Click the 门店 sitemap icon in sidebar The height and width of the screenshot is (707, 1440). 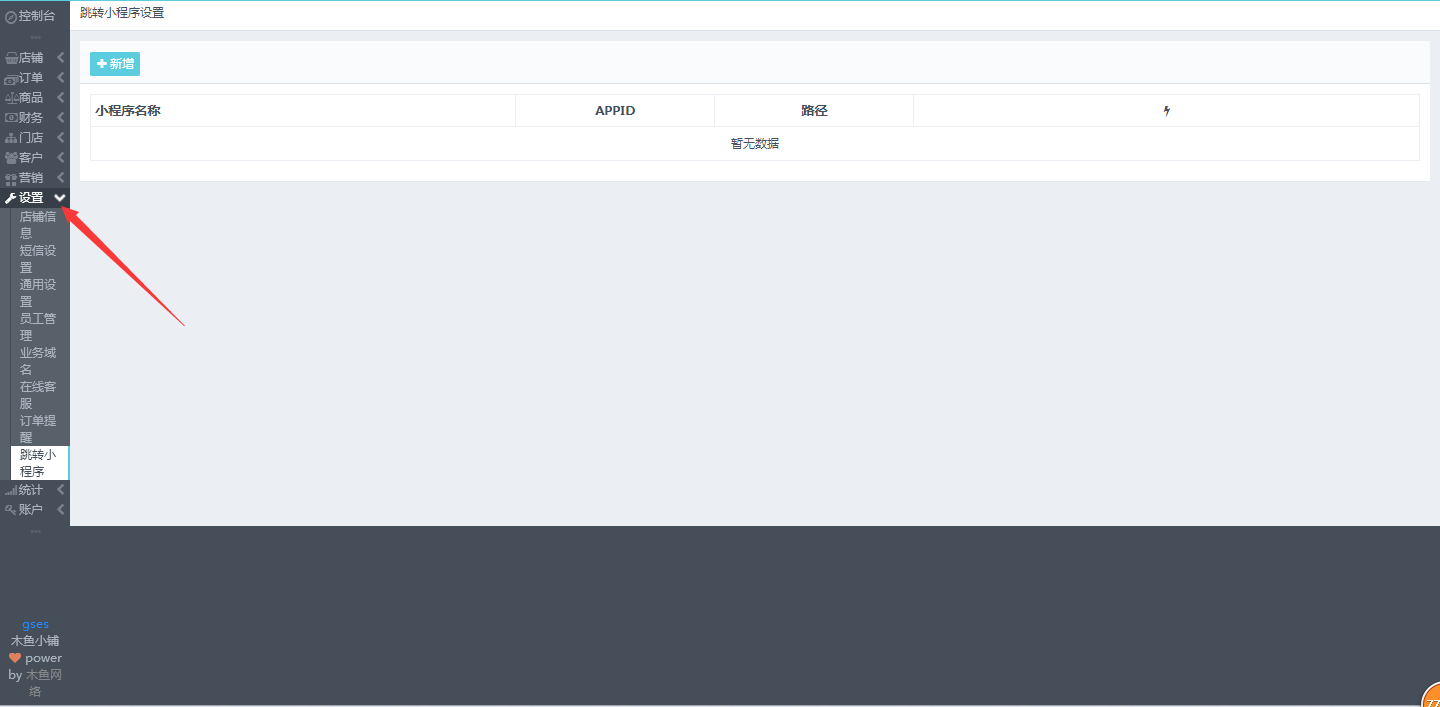[11, 138]
